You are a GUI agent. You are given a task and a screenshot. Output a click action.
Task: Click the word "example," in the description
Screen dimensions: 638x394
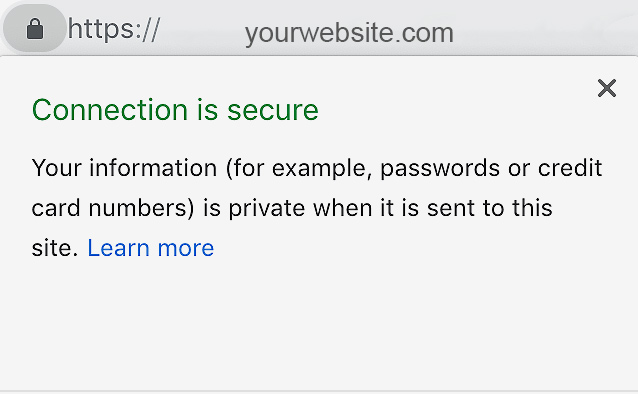click(322, 169)
